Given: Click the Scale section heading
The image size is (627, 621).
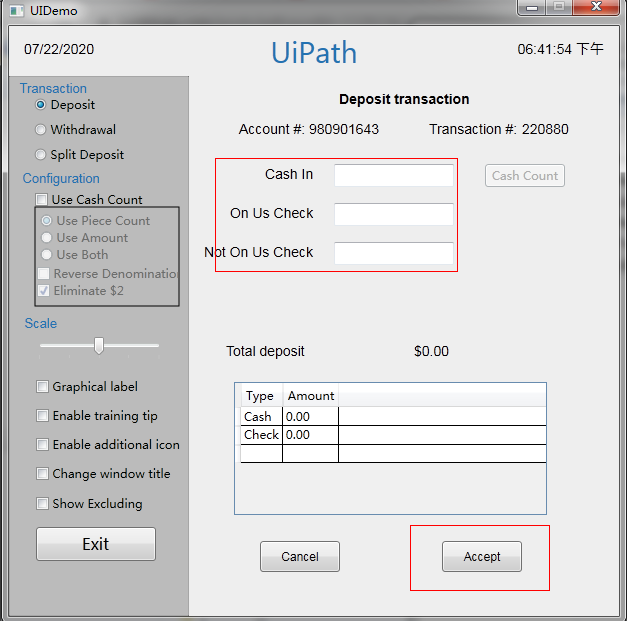Looking at the screenshot, I should 41,323.
